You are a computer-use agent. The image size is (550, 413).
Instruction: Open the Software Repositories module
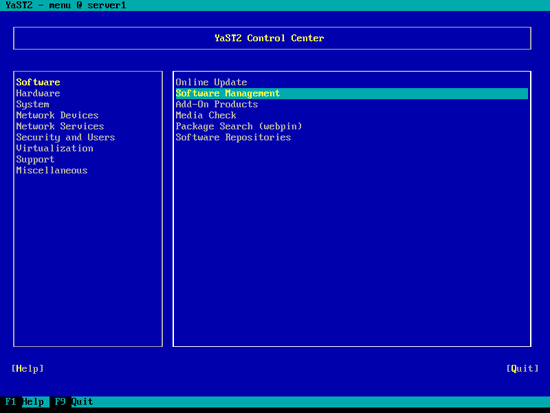tap(233, 138)
